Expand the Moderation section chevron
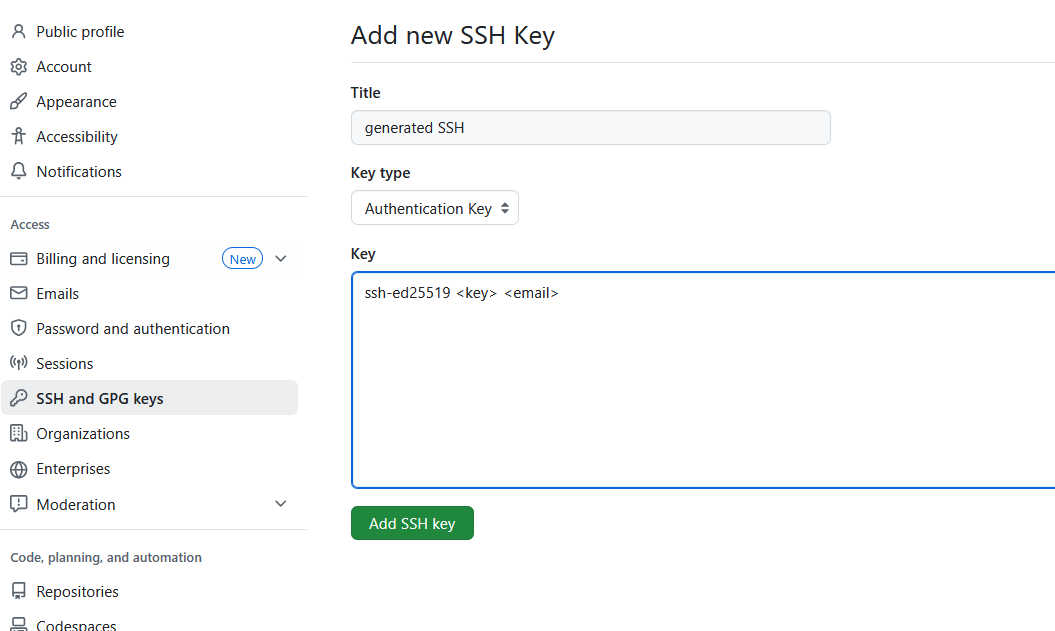 (x=281, y=504)
